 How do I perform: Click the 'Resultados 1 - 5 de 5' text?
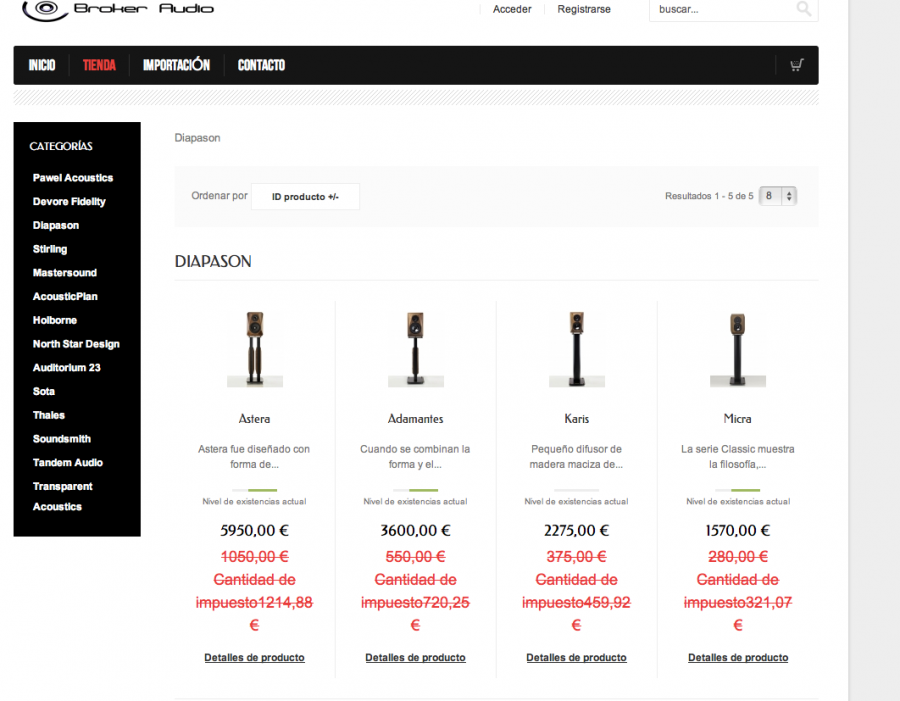tap(709, 196)
